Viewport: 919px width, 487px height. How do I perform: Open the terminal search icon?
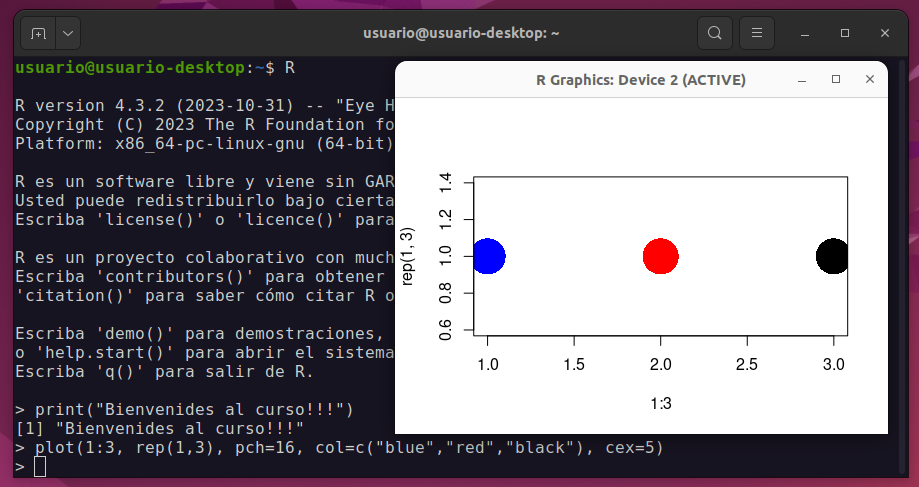click(x=714, y=33)
